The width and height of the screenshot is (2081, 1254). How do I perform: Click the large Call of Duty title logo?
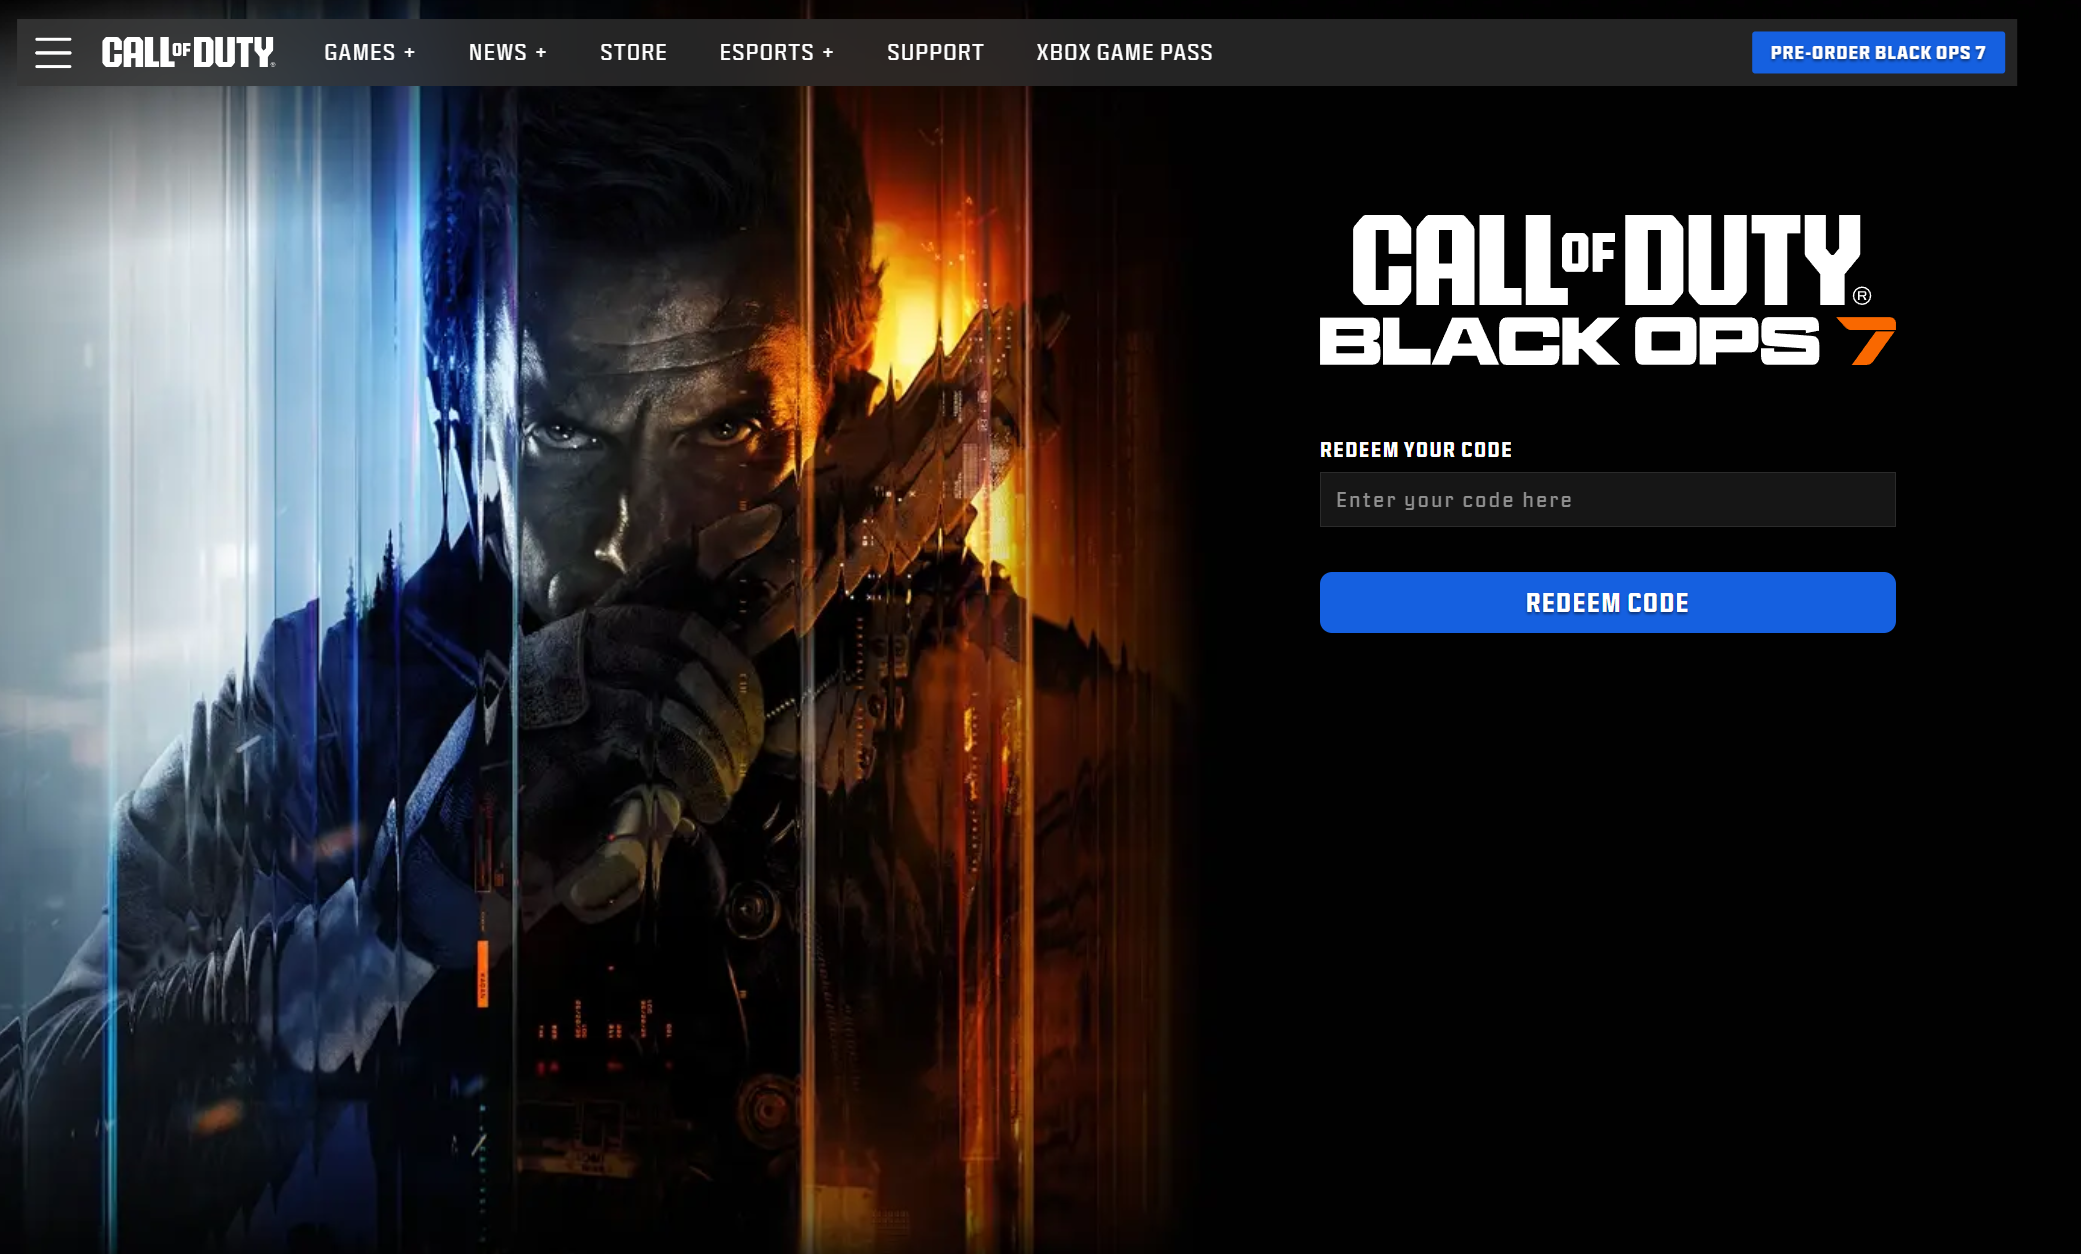point(1605,260)
